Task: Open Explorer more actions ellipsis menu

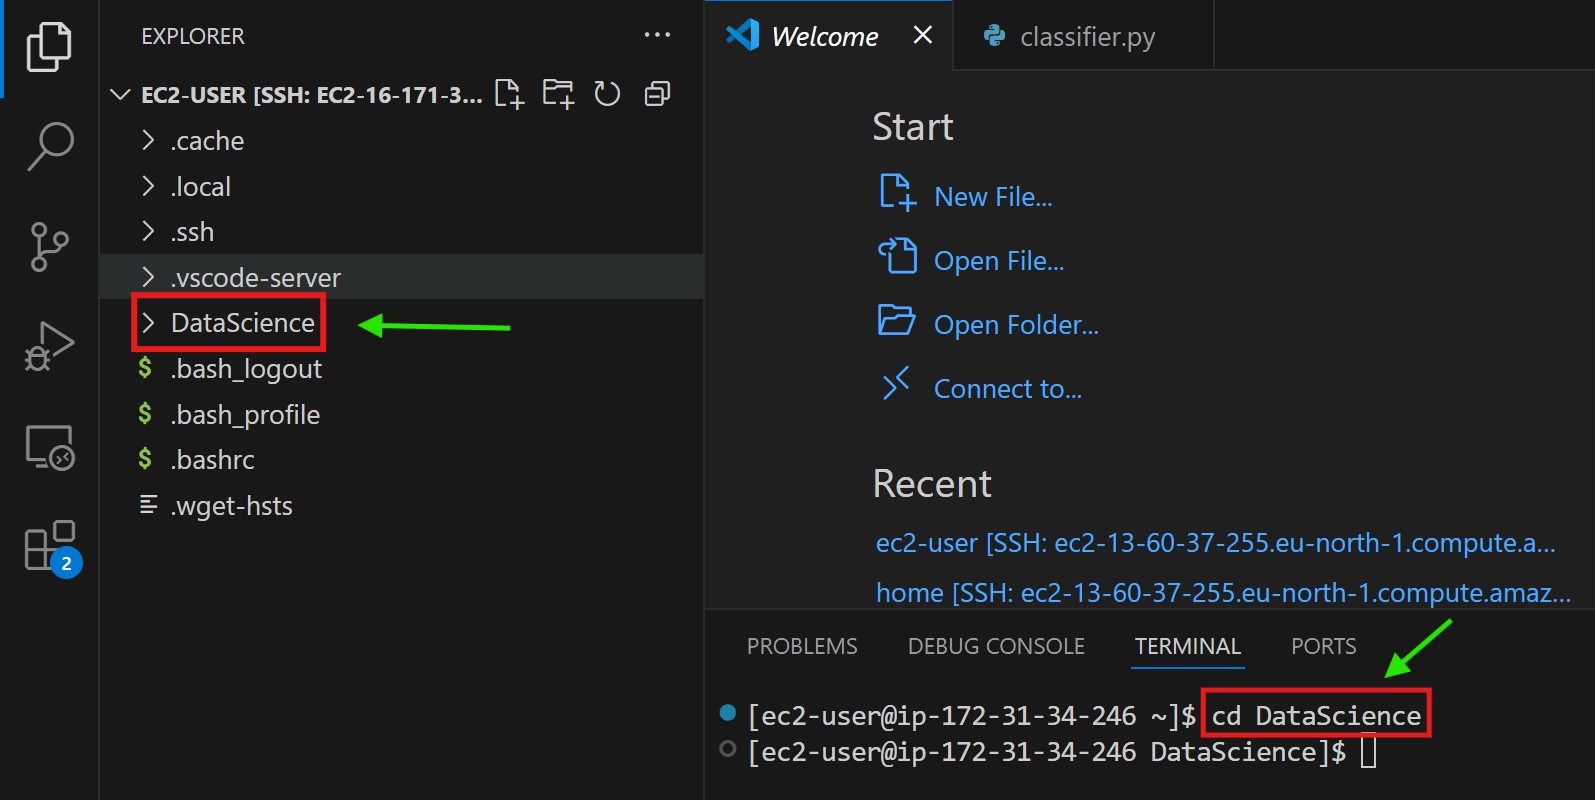Action: 657,35
